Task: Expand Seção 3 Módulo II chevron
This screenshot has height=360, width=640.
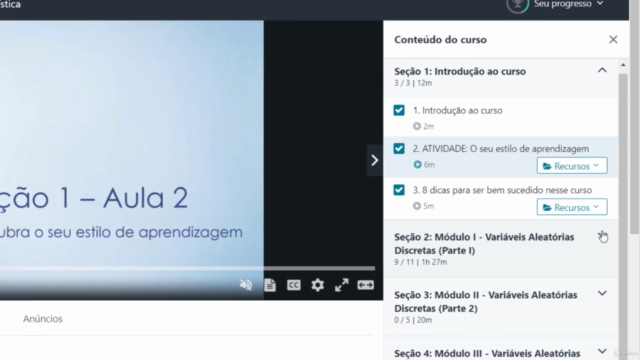Action: click(x=602, y=293)
